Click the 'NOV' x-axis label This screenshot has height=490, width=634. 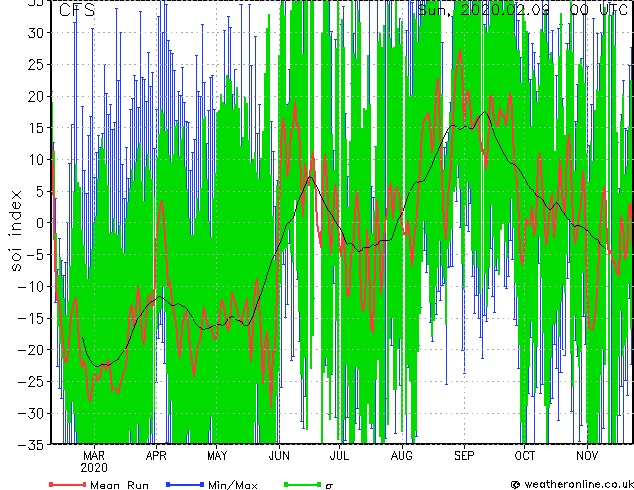tap(587, 456)
